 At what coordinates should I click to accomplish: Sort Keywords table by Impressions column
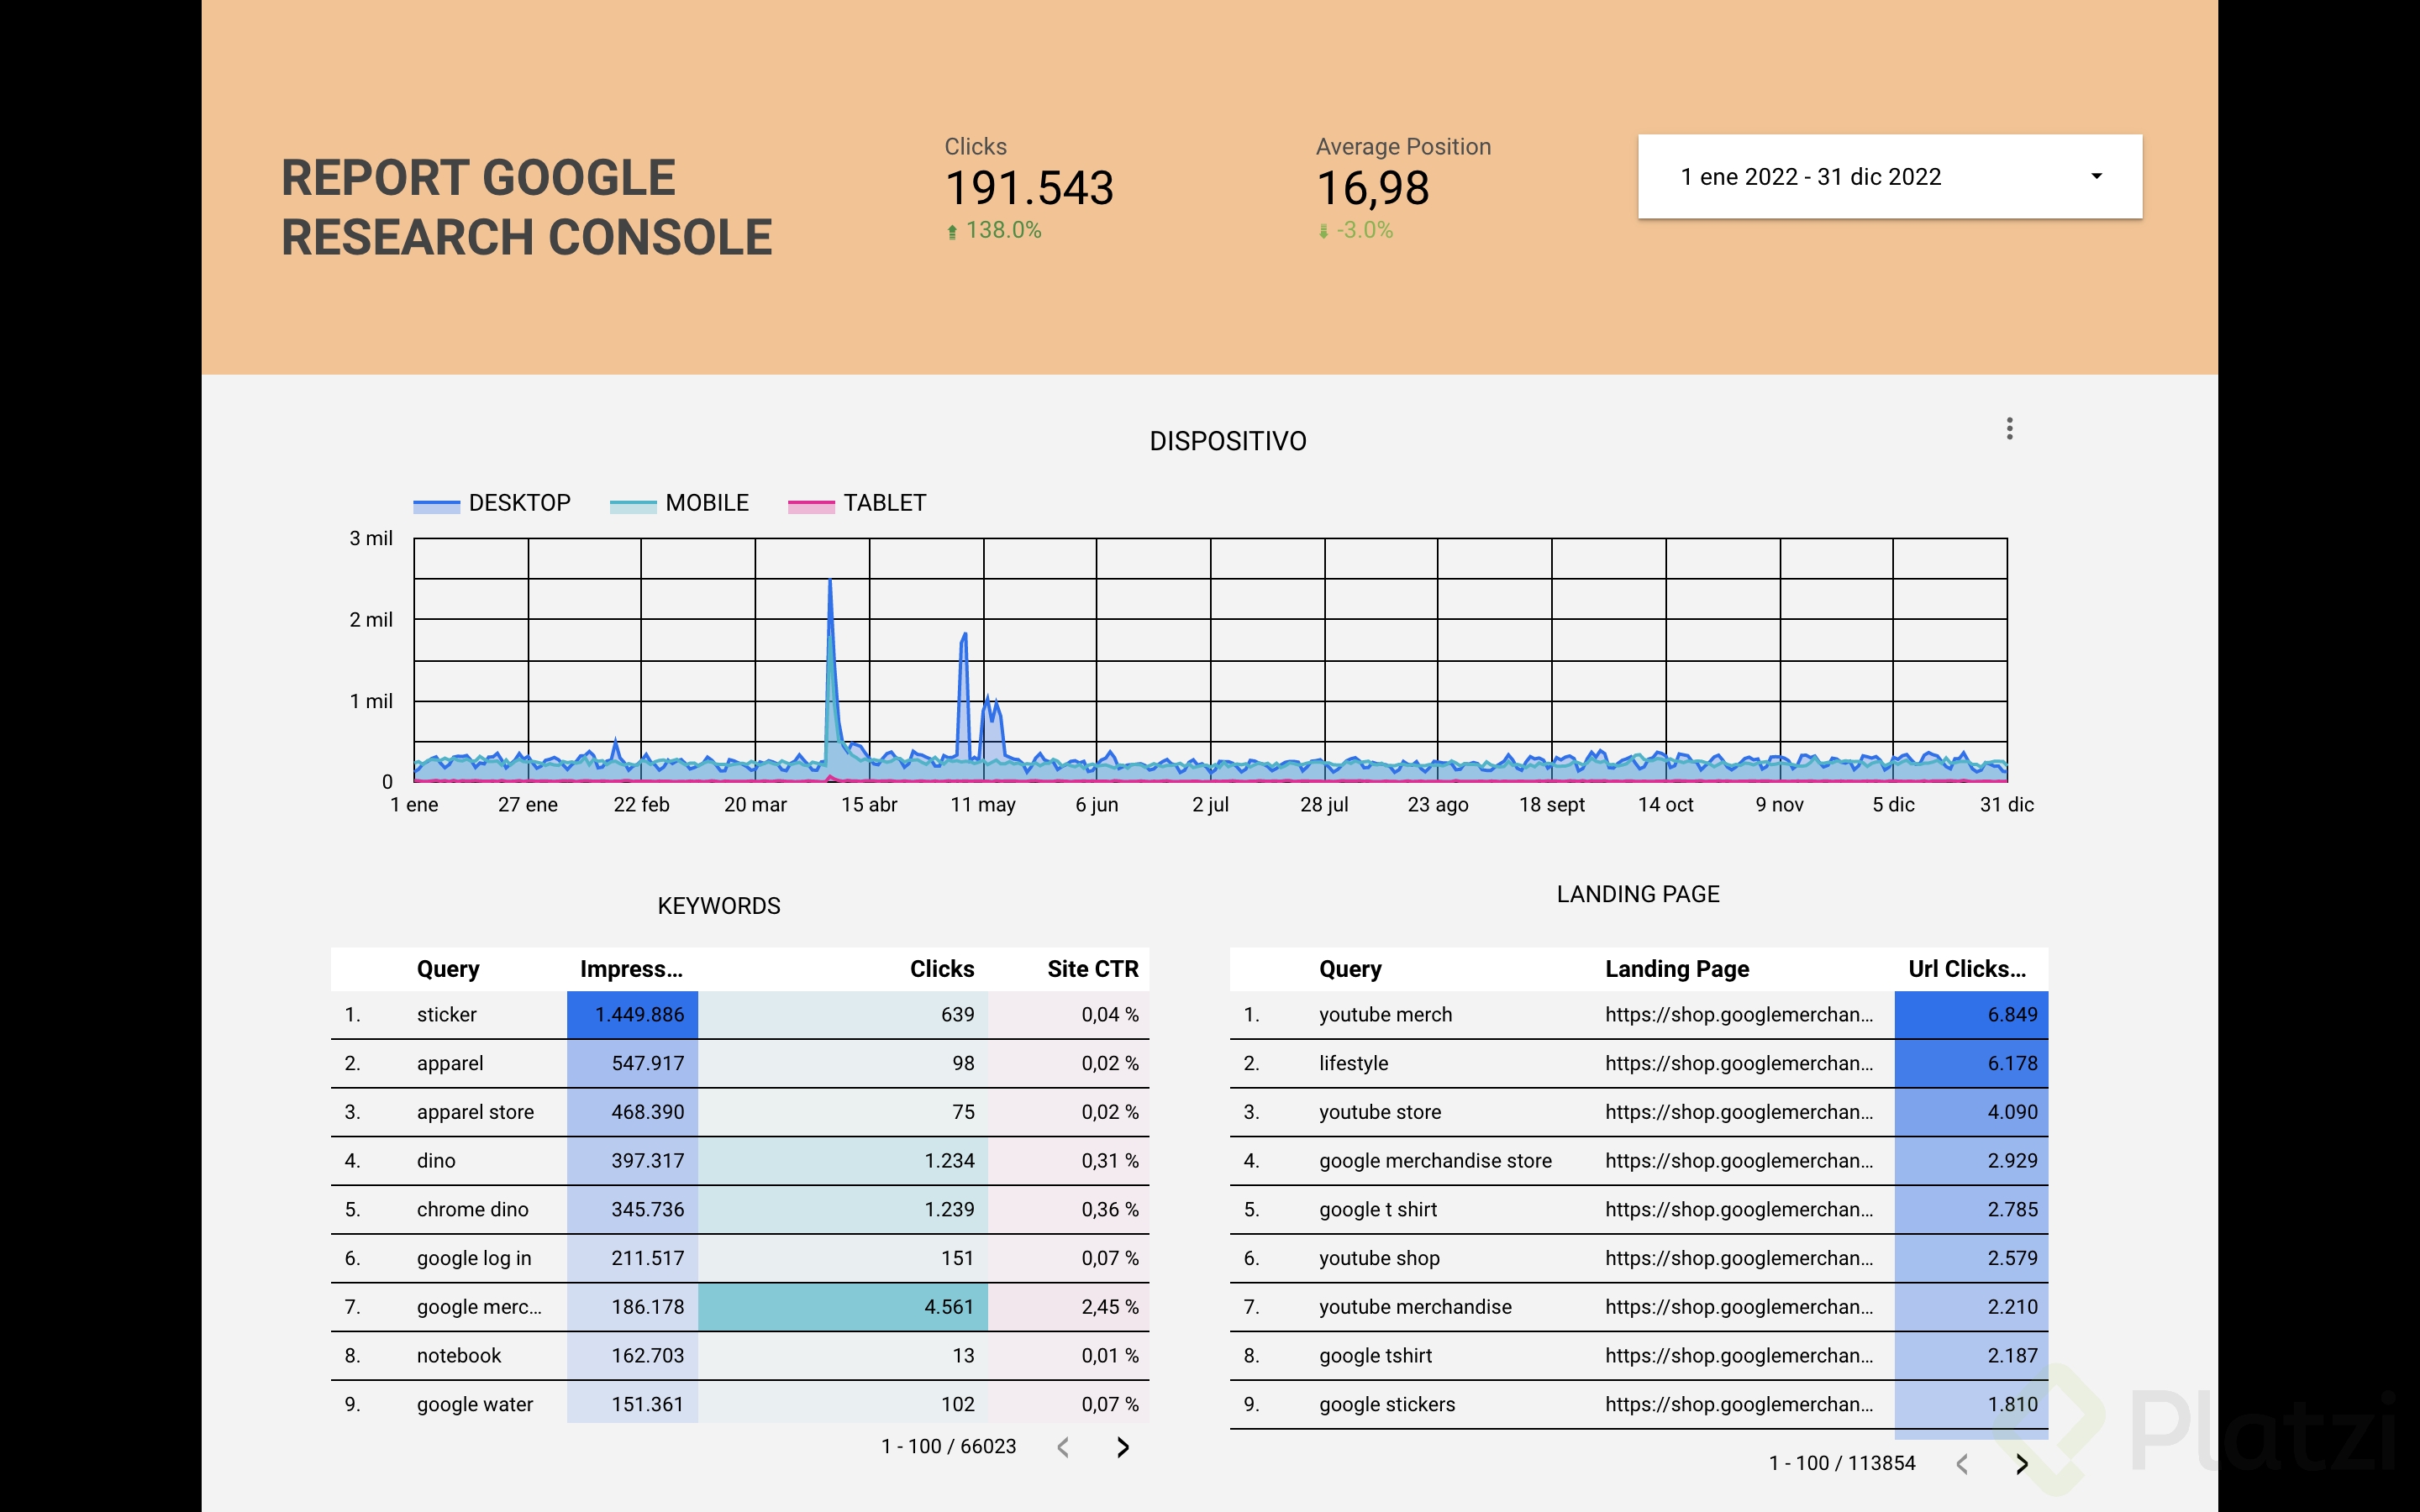[x=631, y=969]
